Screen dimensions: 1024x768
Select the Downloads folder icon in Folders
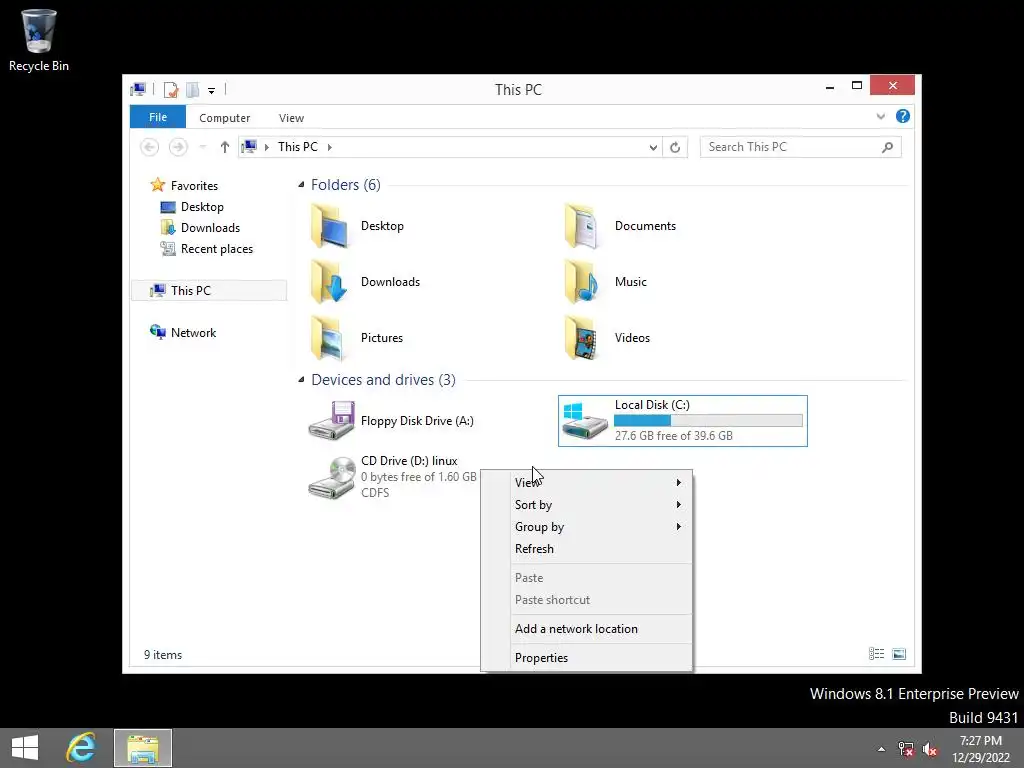(x=329, y=282)
